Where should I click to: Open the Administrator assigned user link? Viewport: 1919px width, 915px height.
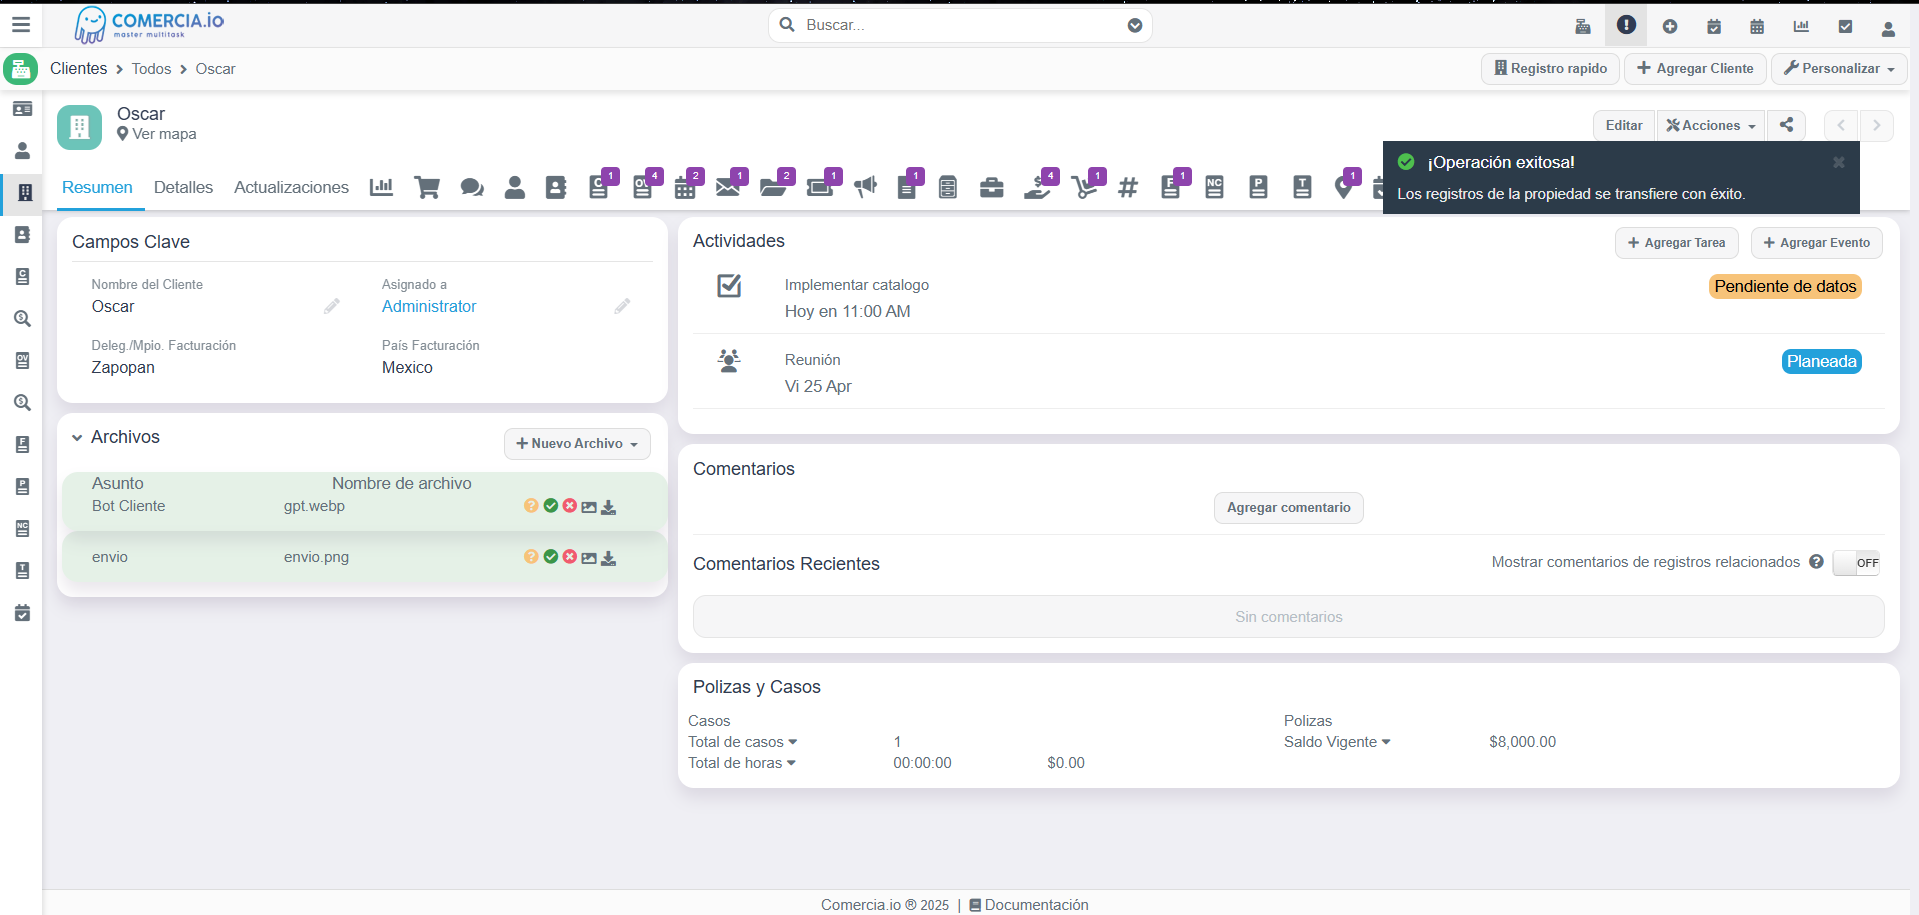pyautogui.click(x=429, y=306)
